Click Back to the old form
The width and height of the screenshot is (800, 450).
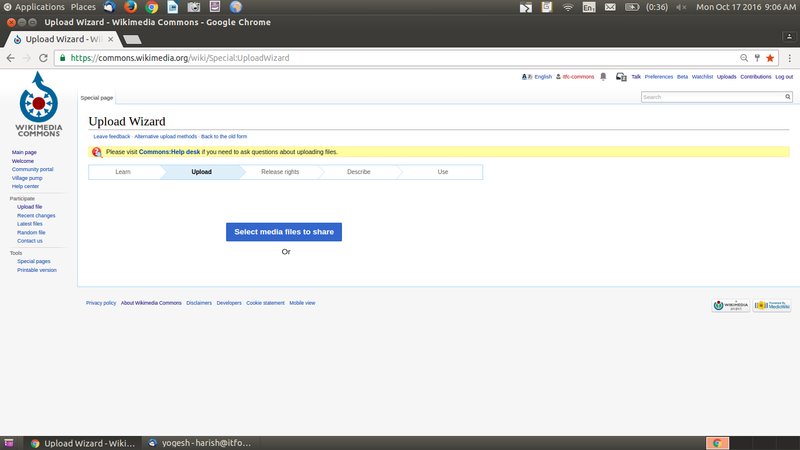pyautogui.click(x=224, y=137)
